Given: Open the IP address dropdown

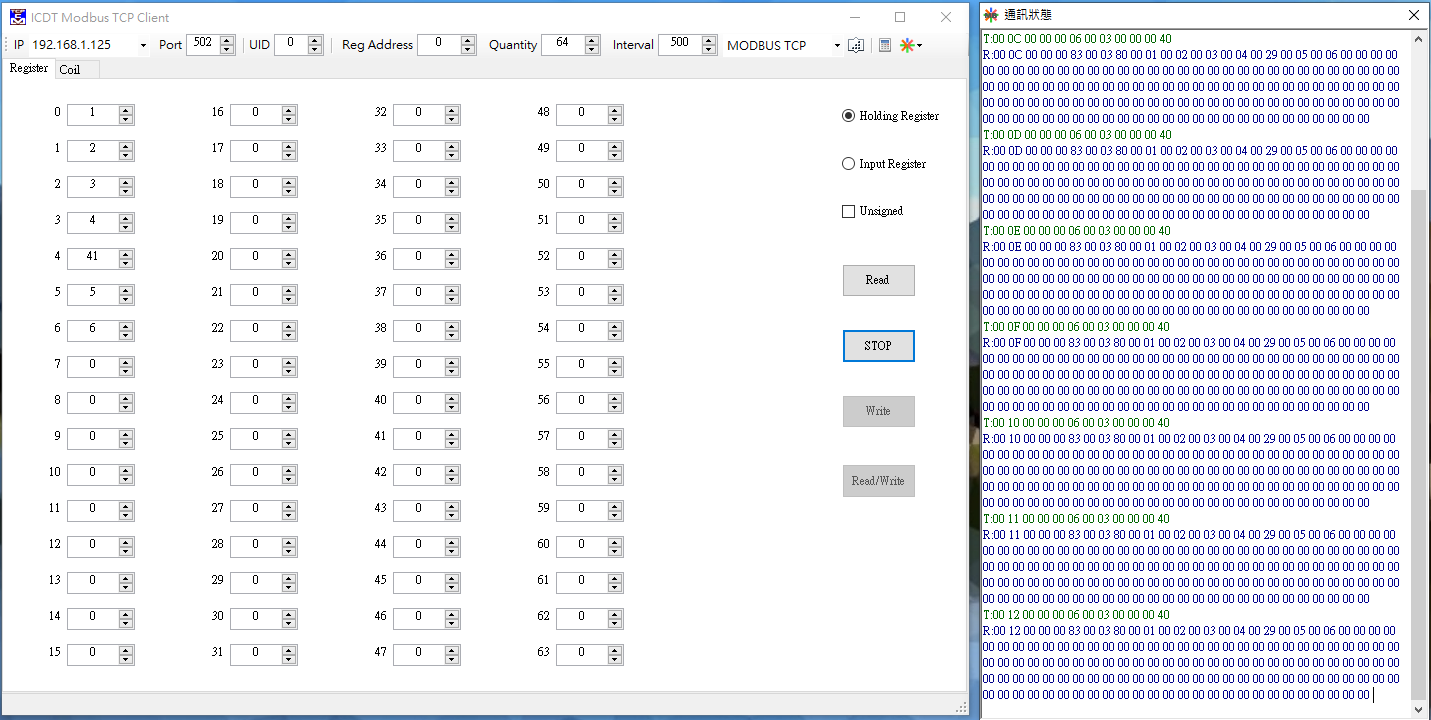Looking at the screenshot, I should point(143,46).
